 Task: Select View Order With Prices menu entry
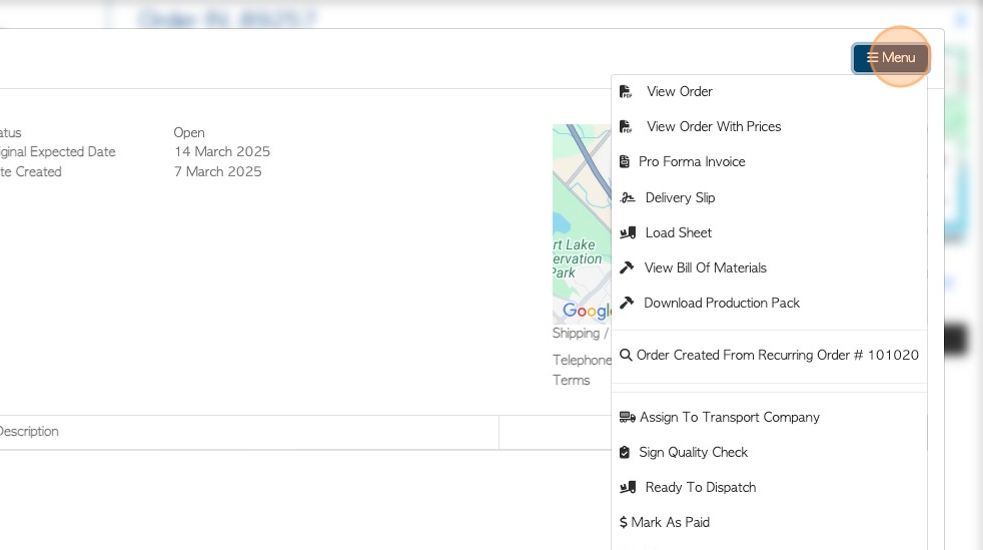[x=713, y=127]
